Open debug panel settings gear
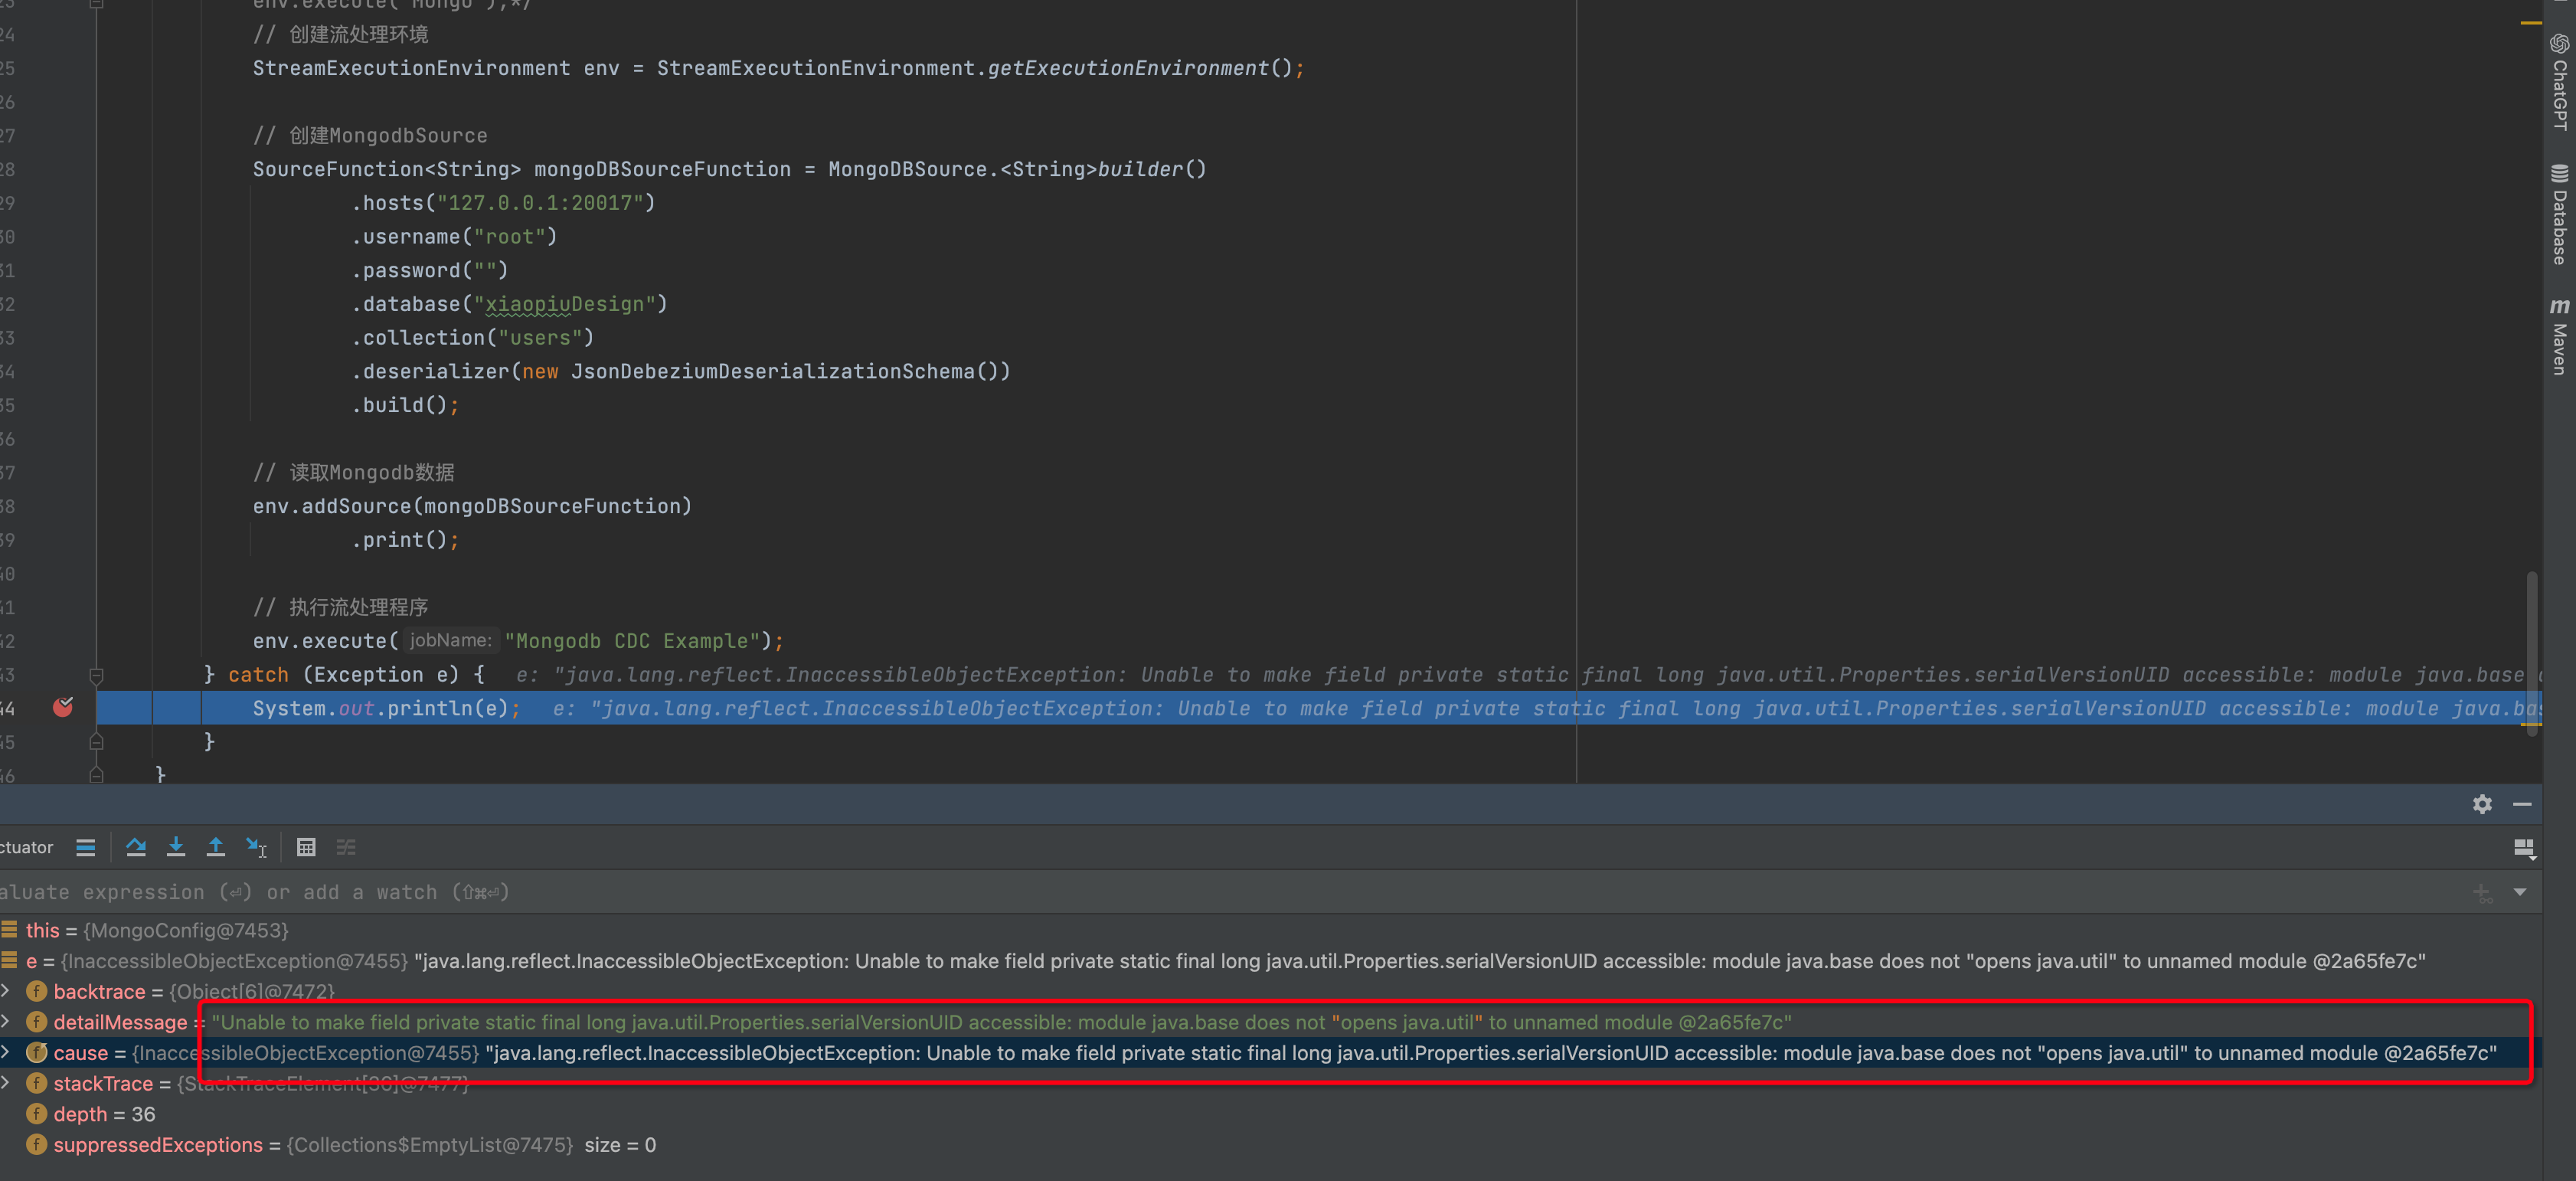This screenshot has height=1181, width=2576. pos(2481,804)
